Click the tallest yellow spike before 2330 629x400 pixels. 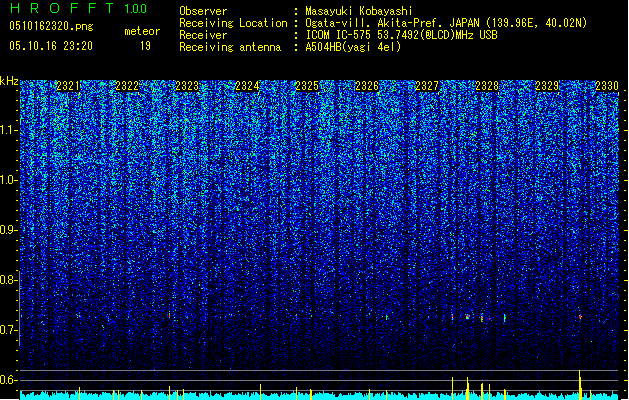click(580, 385)
